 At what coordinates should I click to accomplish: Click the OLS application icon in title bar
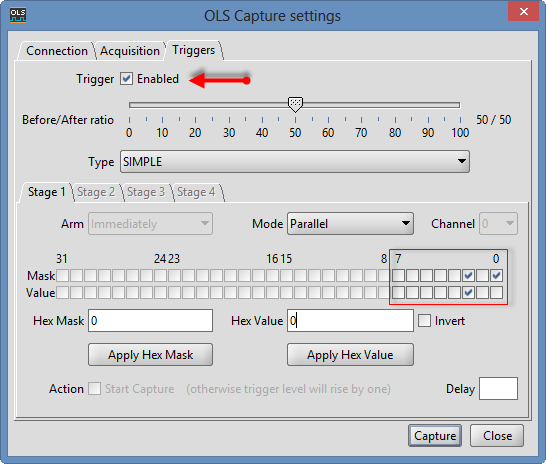18,16
